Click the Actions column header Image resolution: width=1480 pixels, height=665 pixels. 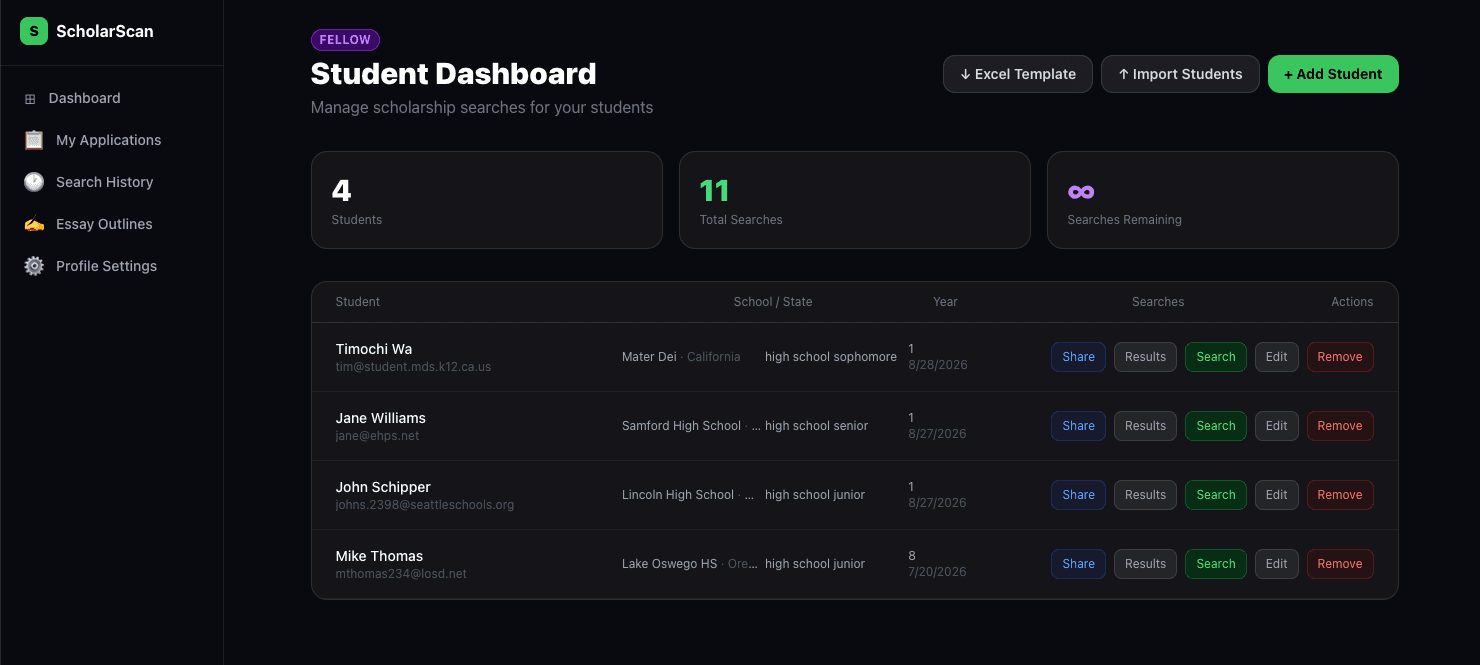pos(1352,302)
